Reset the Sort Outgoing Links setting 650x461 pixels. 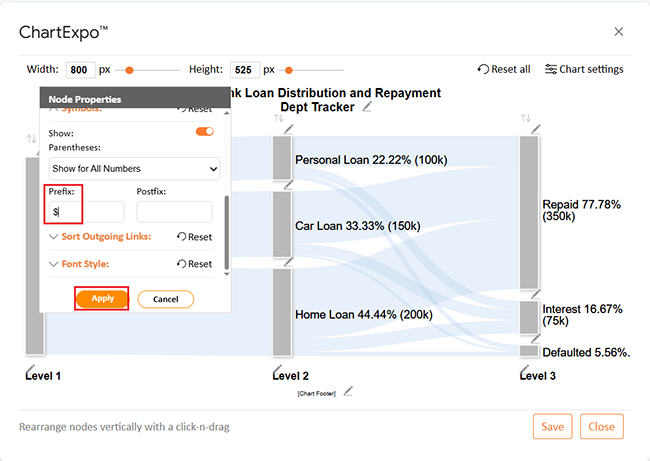(x=194, y=237)
